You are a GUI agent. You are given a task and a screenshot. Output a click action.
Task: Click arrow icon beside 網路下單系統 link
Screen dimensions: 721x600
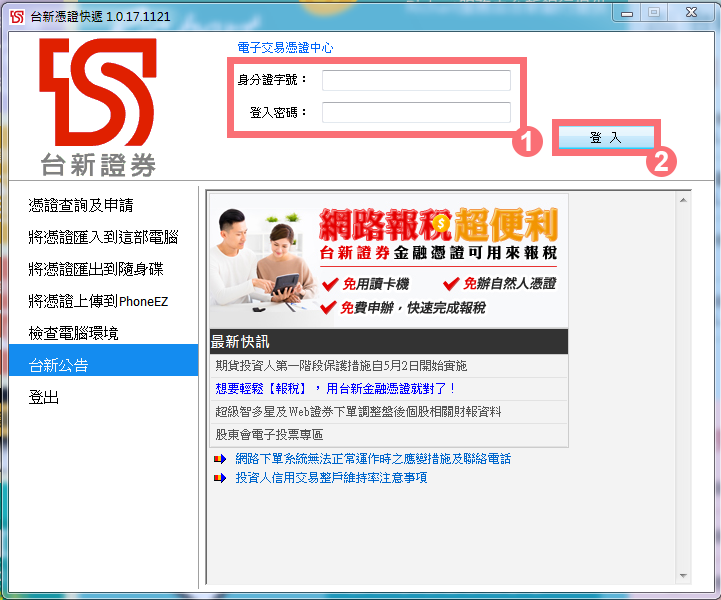pyautogui.click(x=220, y=459)
